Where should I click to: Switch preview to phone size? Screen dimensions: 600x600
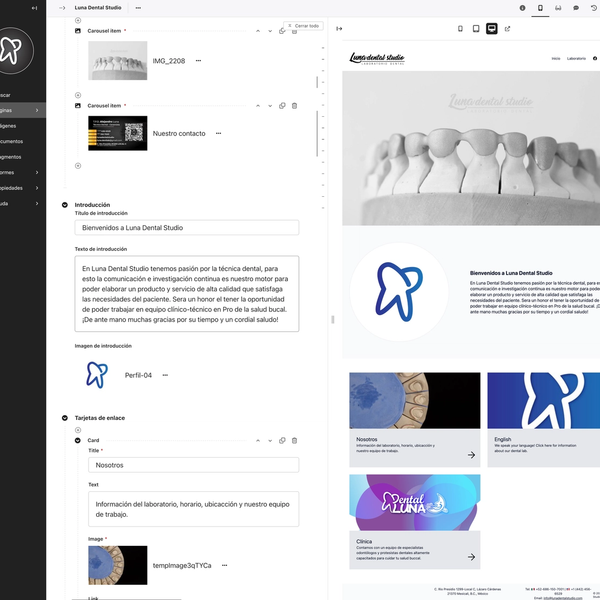pyautogui.click(x=460, y=29)
